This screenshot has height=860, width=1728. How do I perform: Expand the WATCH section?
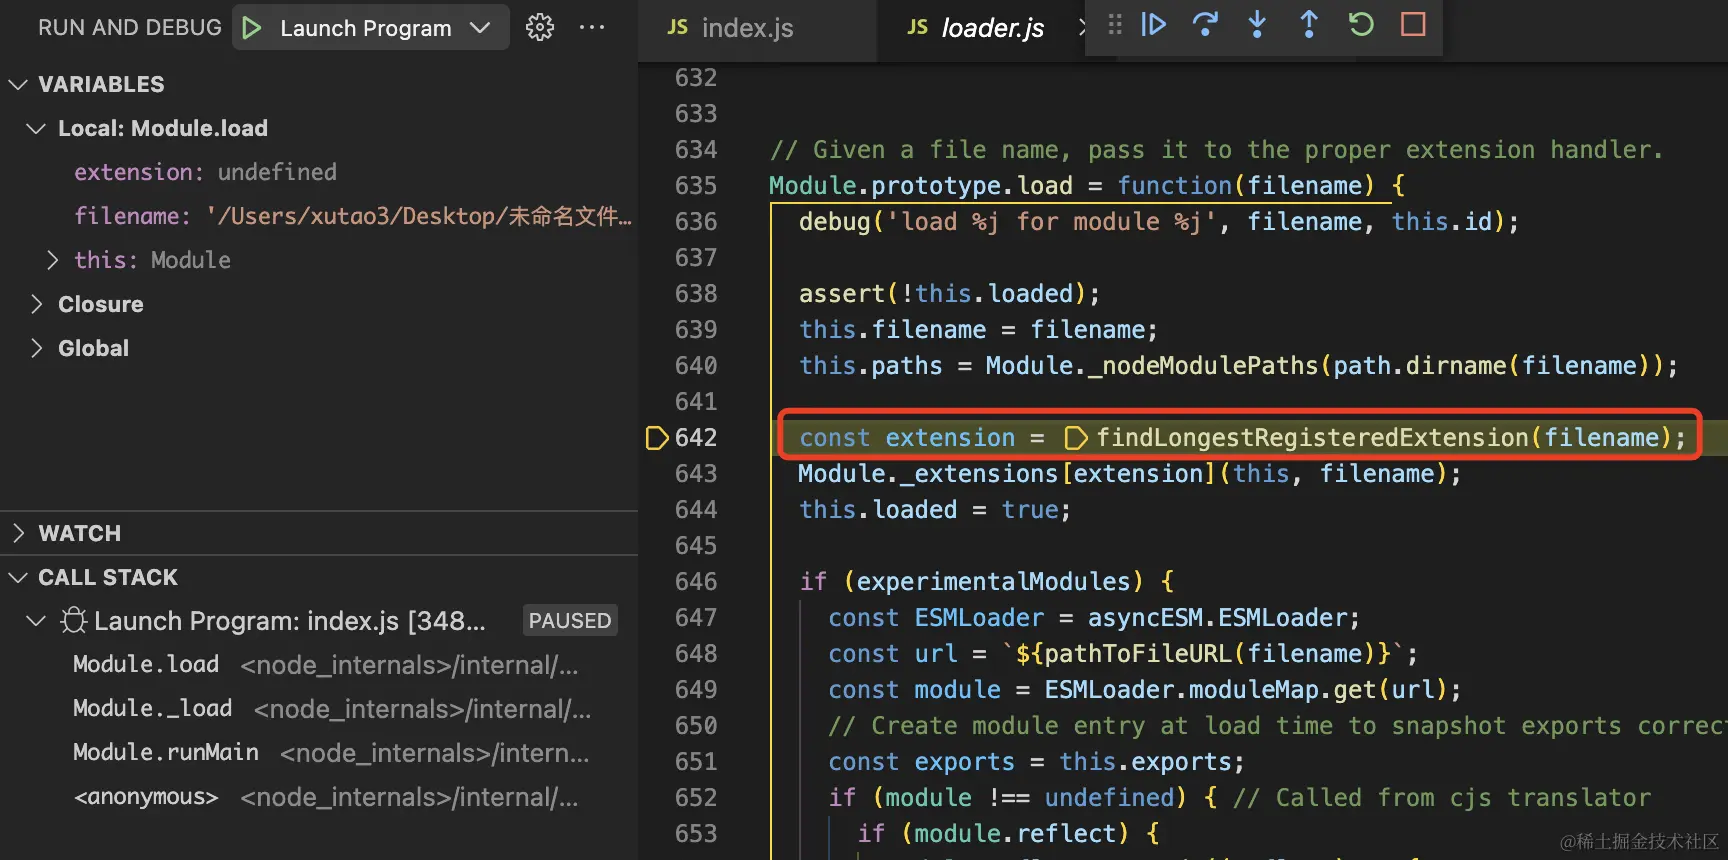click(18, 534)
